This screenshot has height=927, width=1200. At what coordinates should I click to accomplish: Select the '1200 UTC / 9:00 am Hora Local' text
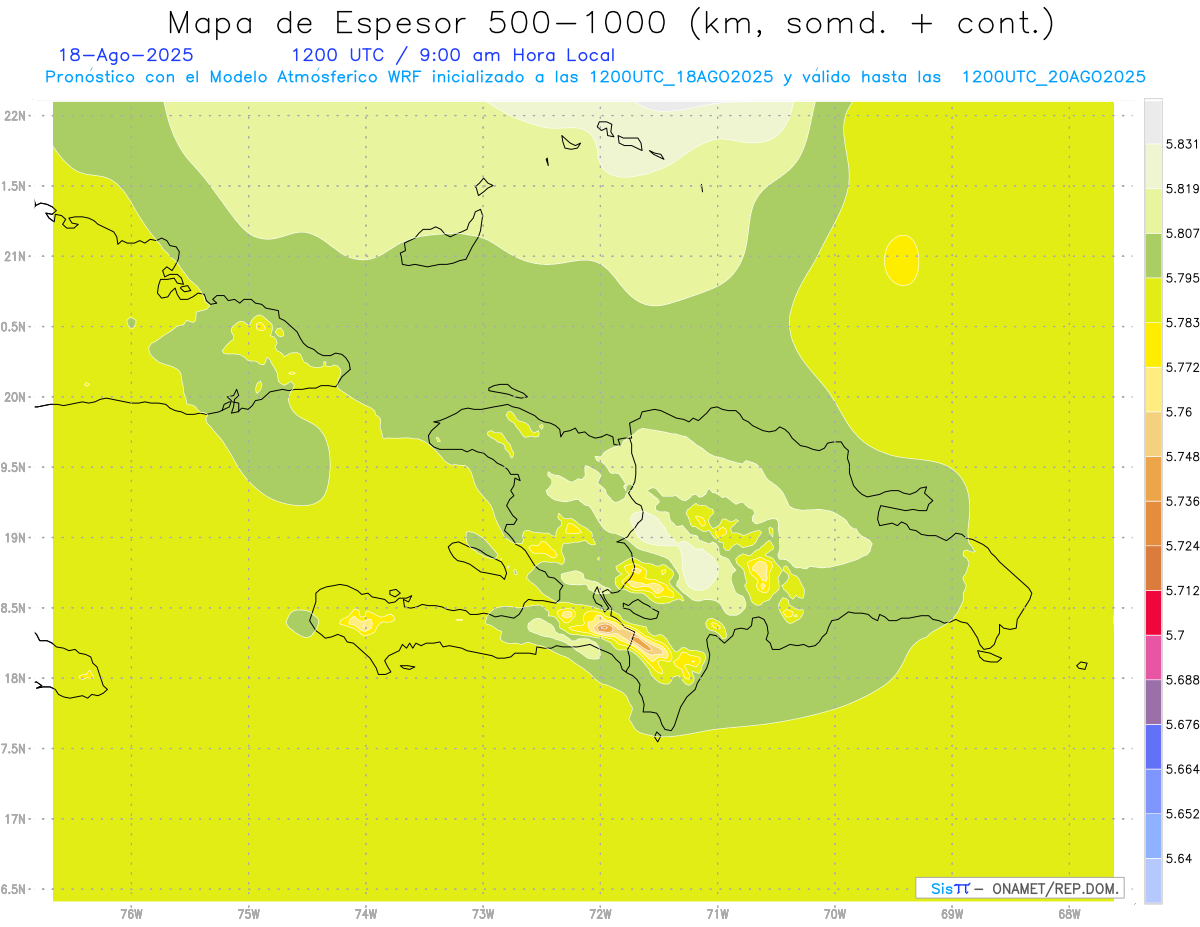click(452, 55)
